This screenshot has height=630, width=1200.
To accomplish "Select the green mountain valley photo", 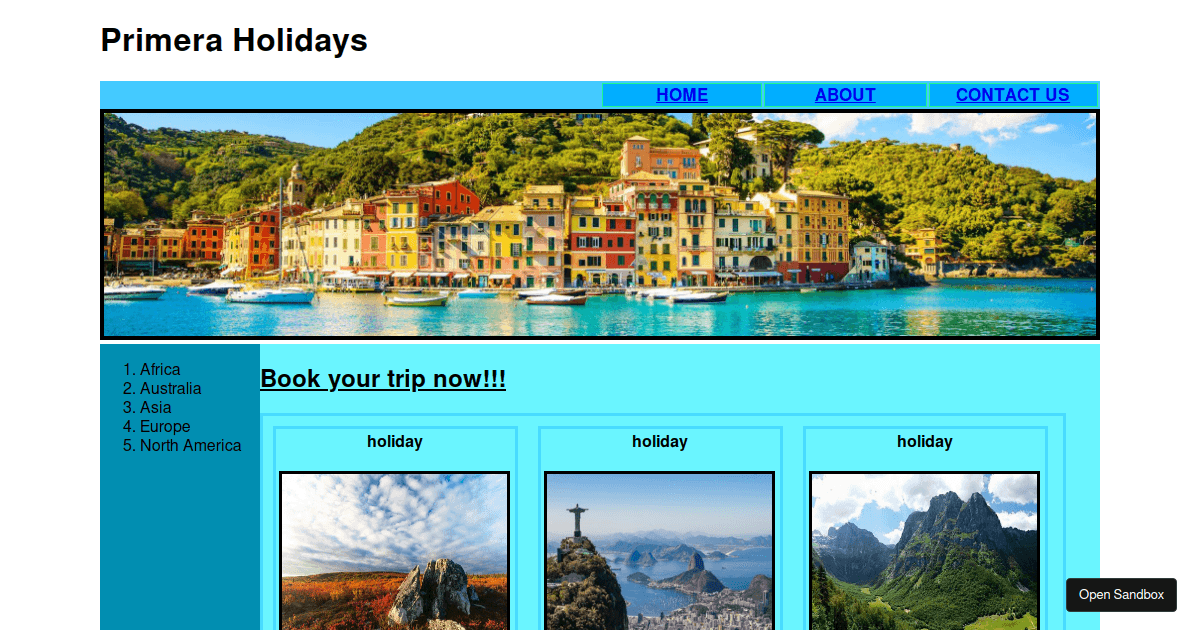I will (x=925, y=551).
